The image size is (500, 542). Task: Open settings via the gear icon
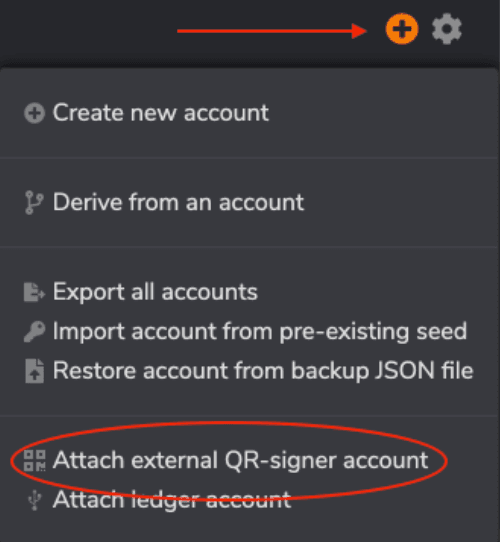coord(447,29)
